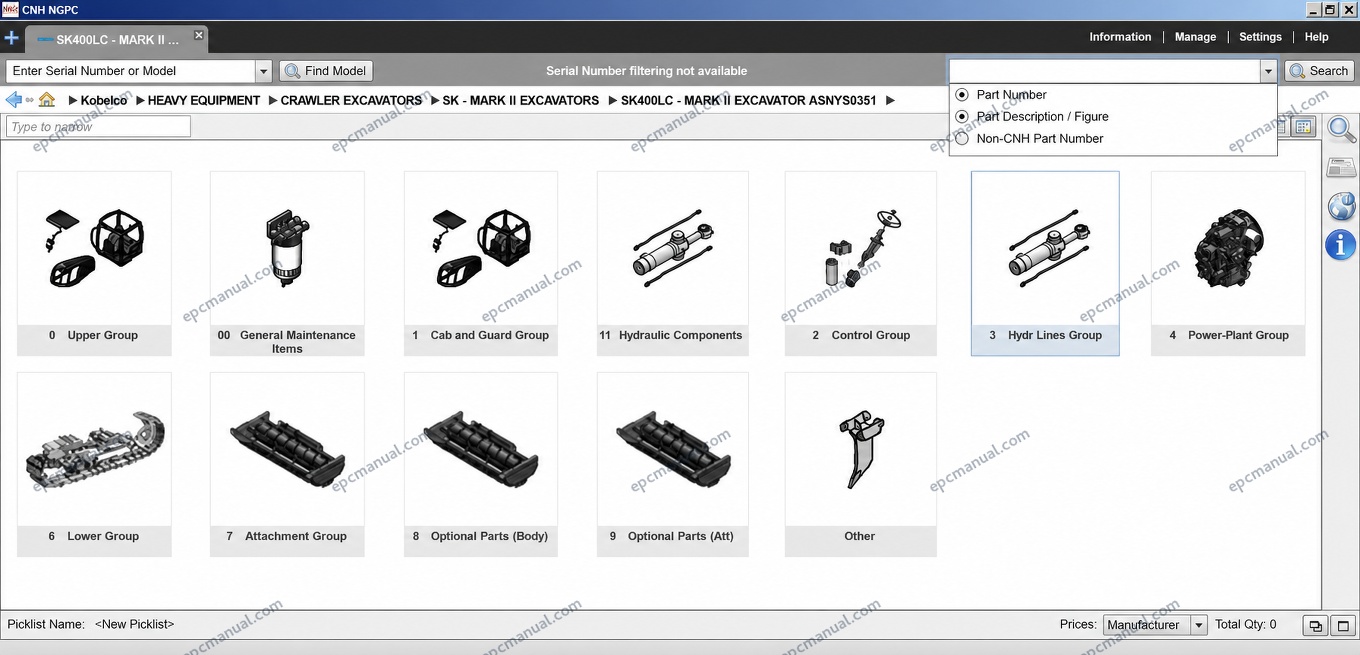Expand the arrow after ASNYS0351 breadcrumb
Screen dimensions: 1360x655
(x=890, y=101)
